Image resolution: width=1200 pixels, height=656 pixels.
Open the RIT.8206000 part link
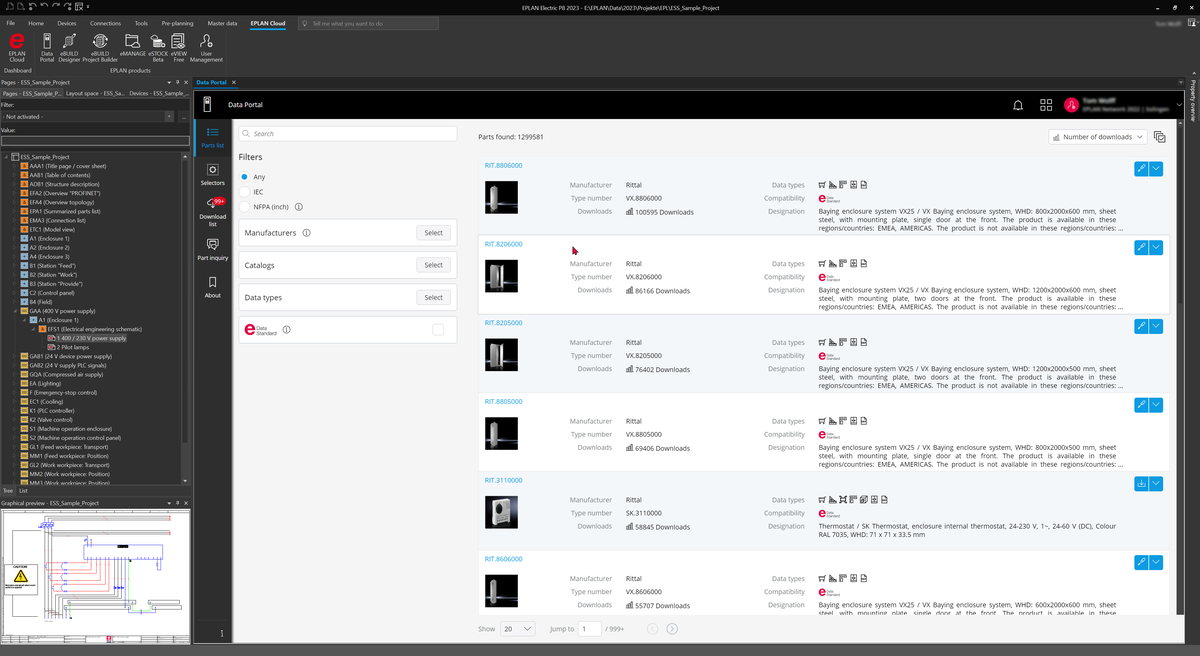(x=503, y=244)
